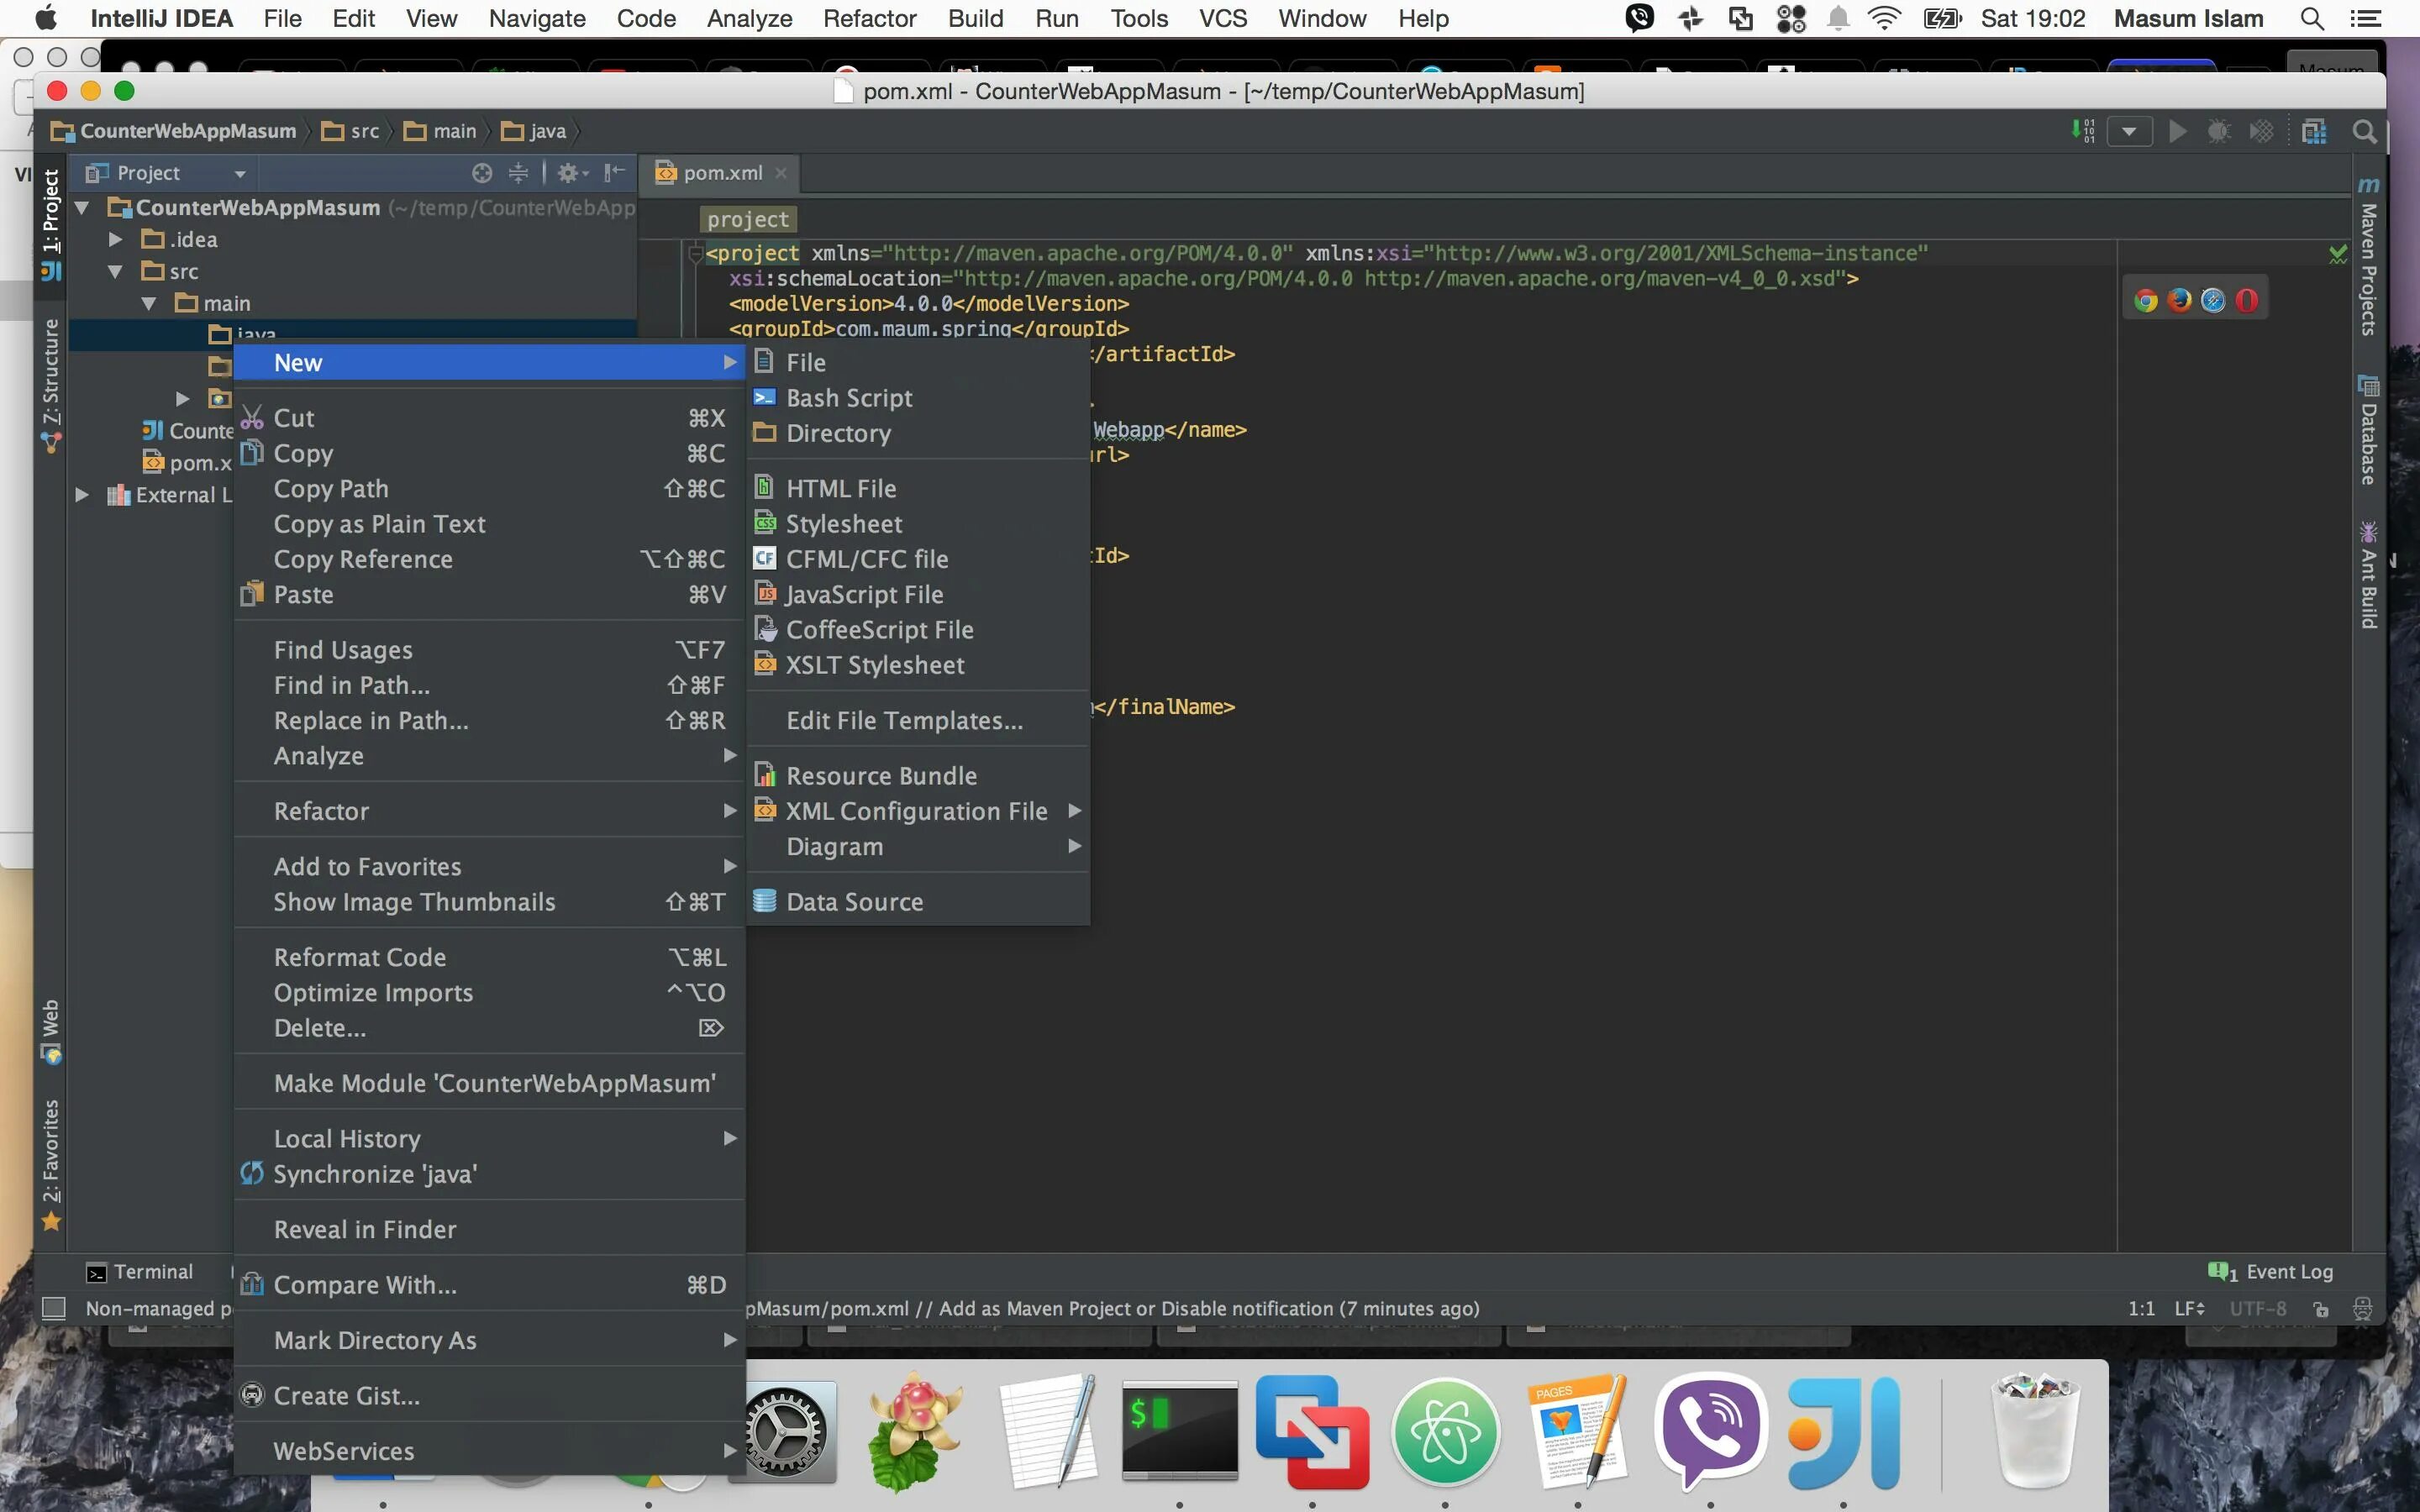Click the Project Structure toolbar icon

pyautogui.click(x=2313, y=132)
